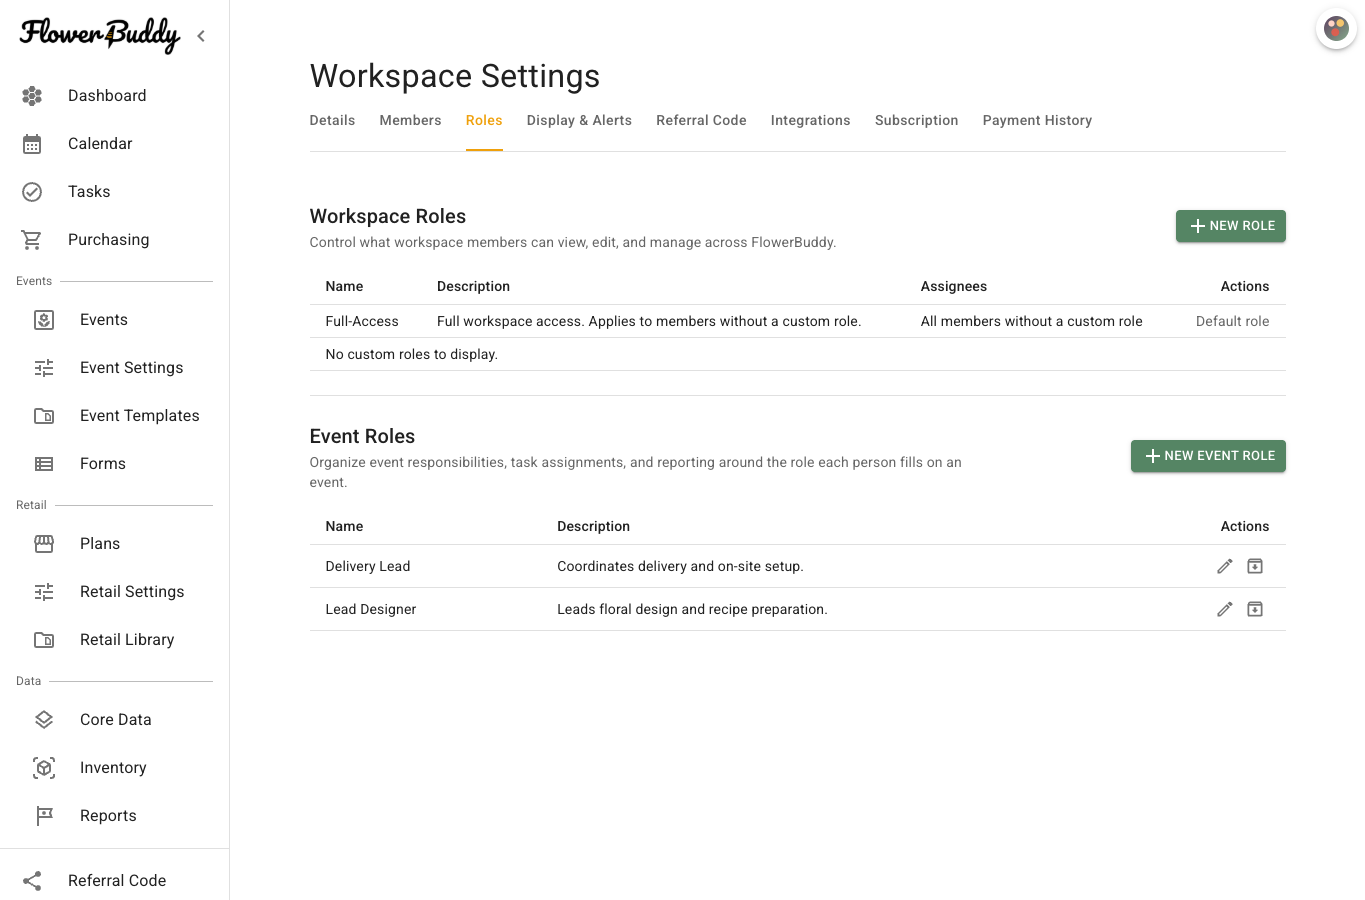The image size is (1365, 900).
Task: Switch to the Members tab
Action: tap(410, 121)
